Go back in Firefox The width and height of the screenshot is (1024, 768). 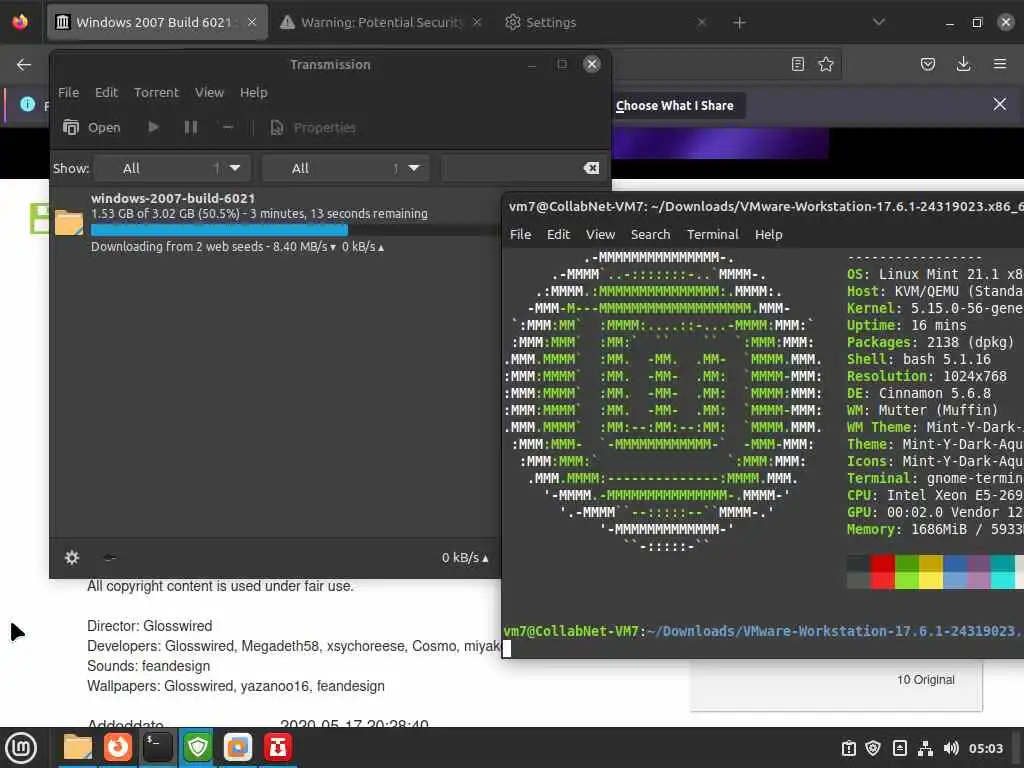pos(24,64)
